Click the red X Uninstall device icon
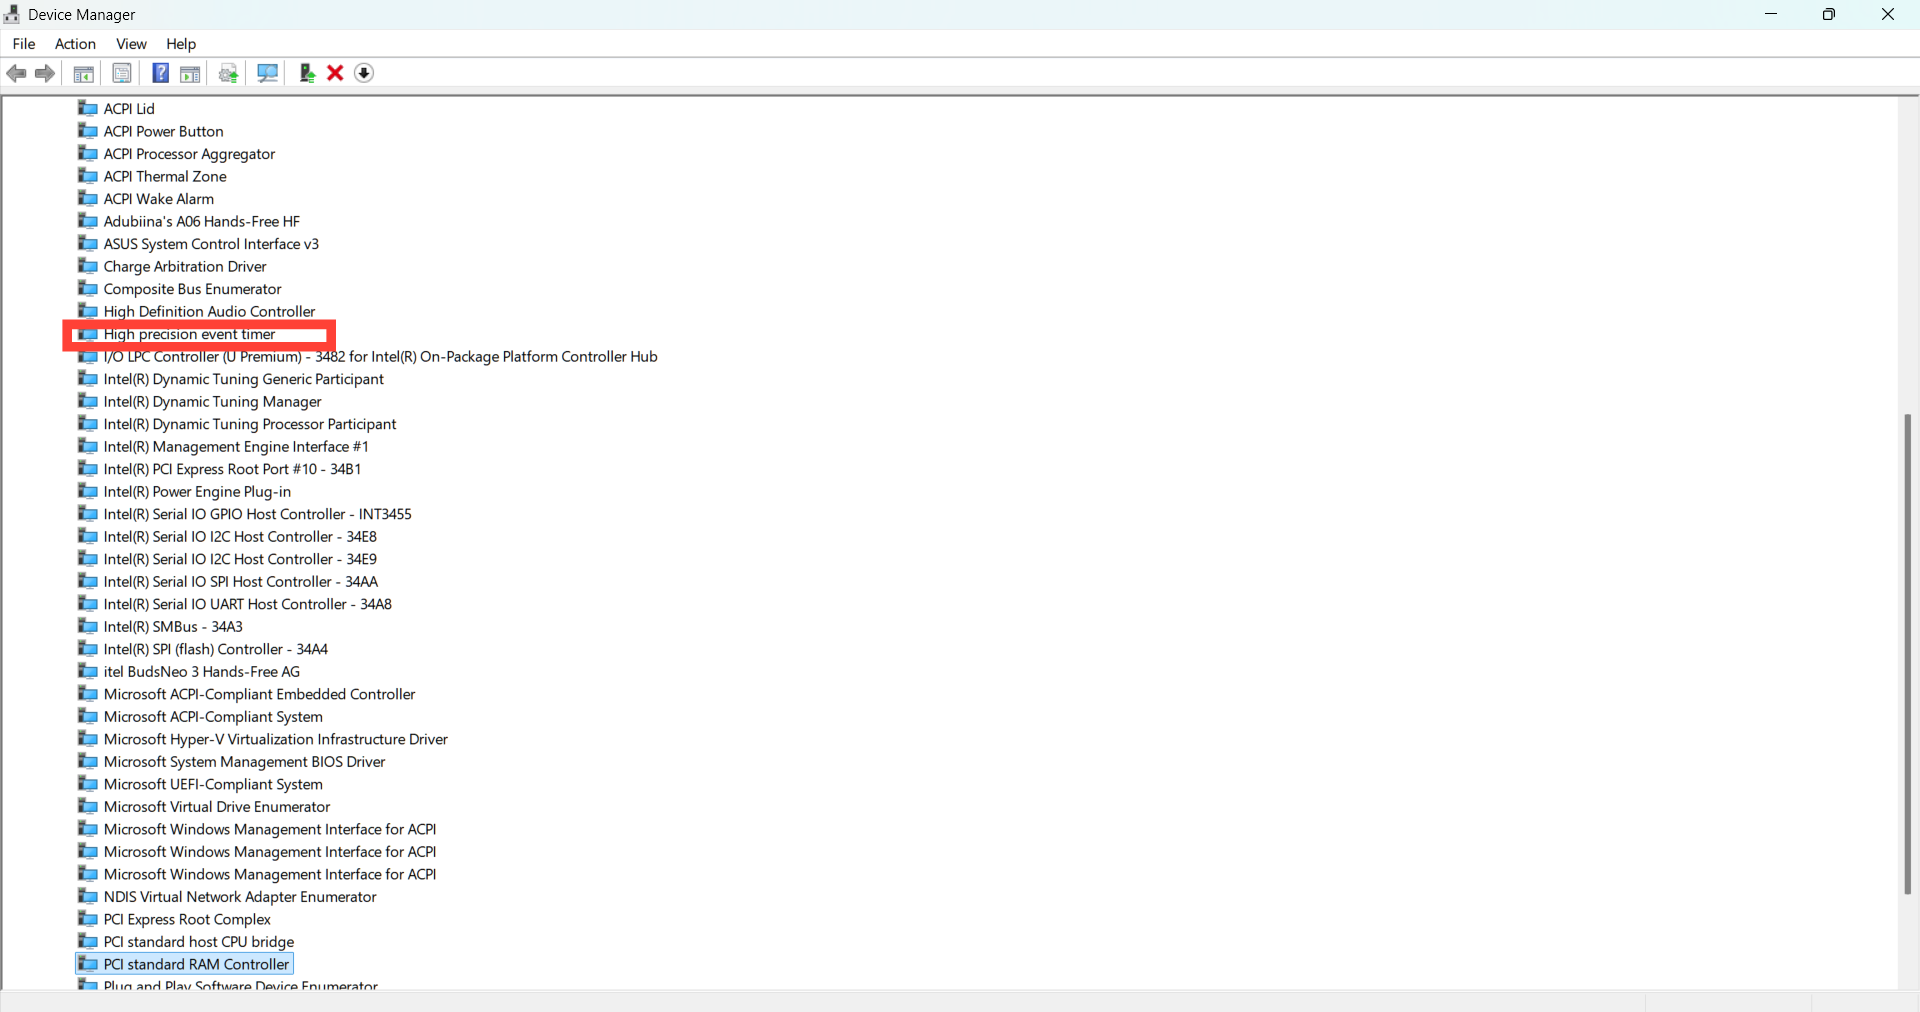Image resolution: width=1920 pixels, height=1012 pixels. (335, 73)
